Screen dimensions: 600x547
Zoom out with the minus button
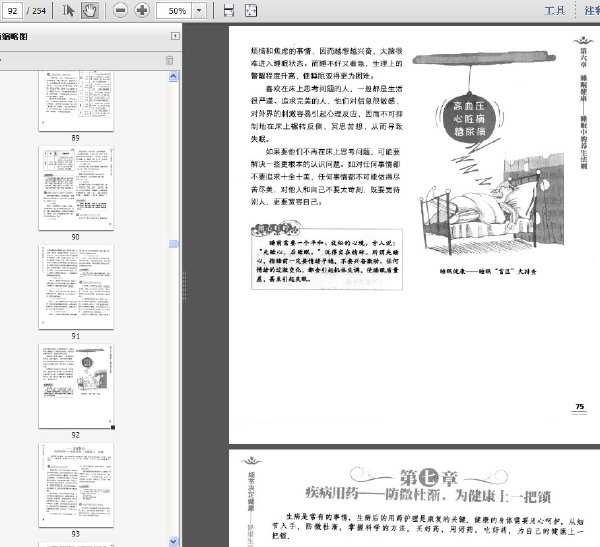(x=120, y=10)
